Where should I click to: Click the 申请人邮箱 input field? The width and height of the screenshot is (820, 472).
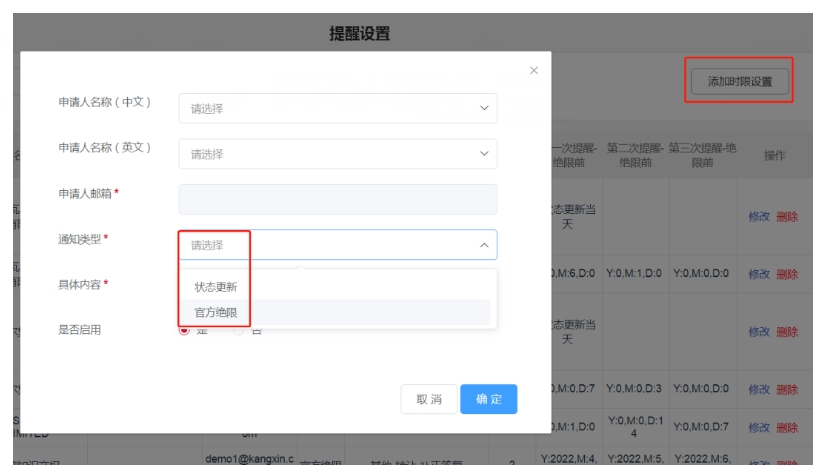(337, 199)
